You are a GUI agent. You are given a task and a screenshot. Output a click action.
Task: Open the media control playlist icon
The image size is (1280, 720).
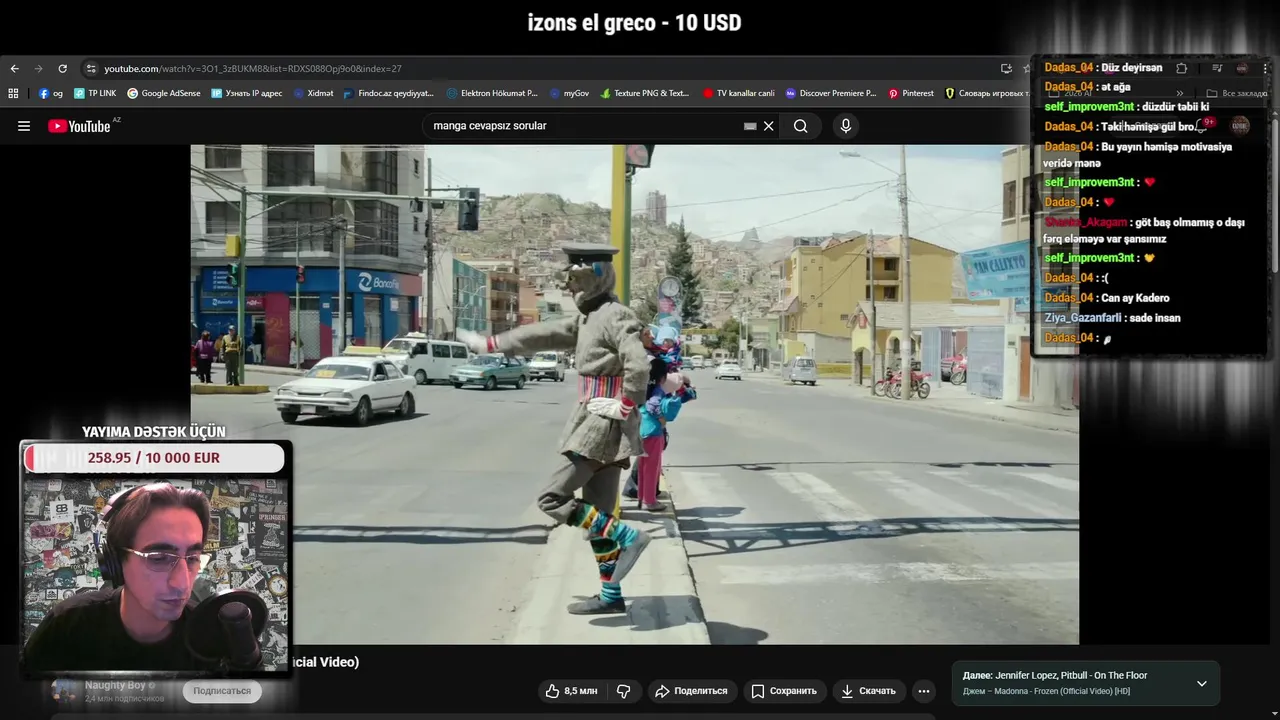coord(1217,68)
